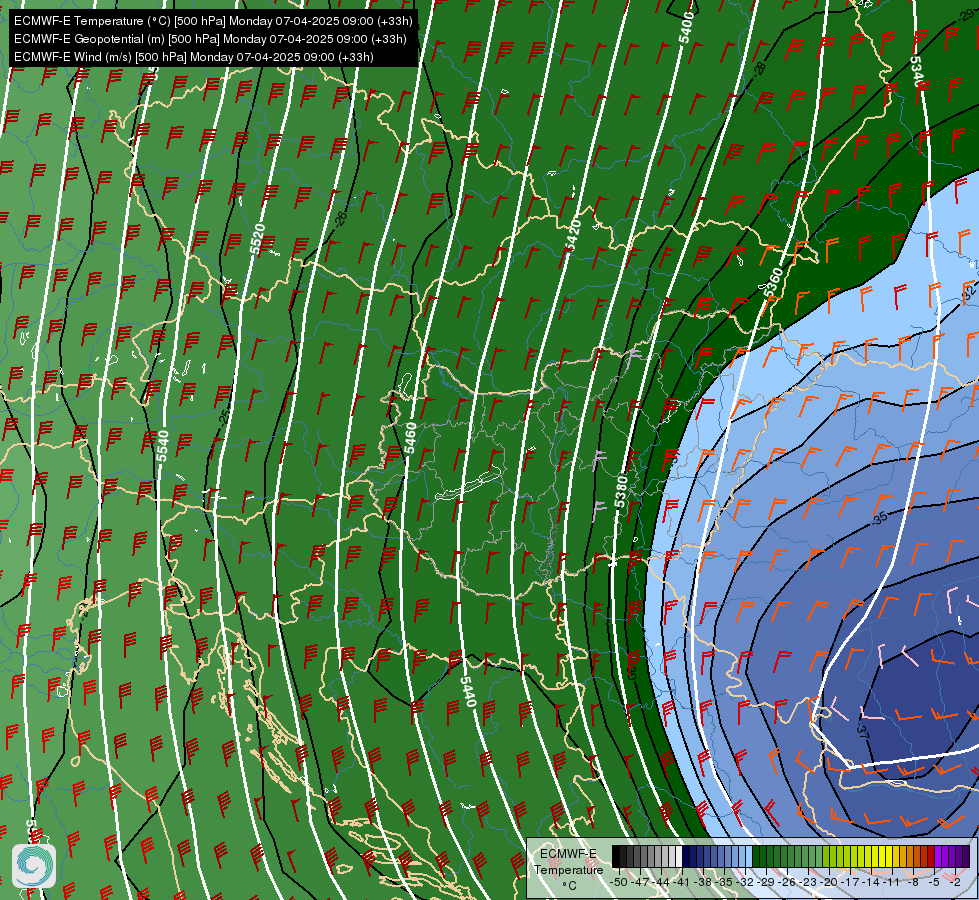Click the -20 colorbar tick label
This screenshot has height=900, width=979.
(829, 882)
